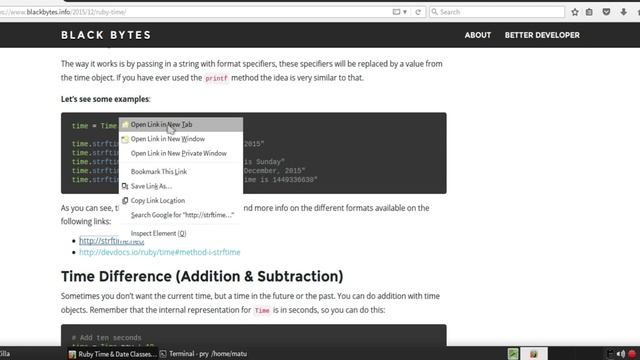Open the address bar history dropdown
The width and height of the screenshot is (640, 360).
tap(405, 12)
